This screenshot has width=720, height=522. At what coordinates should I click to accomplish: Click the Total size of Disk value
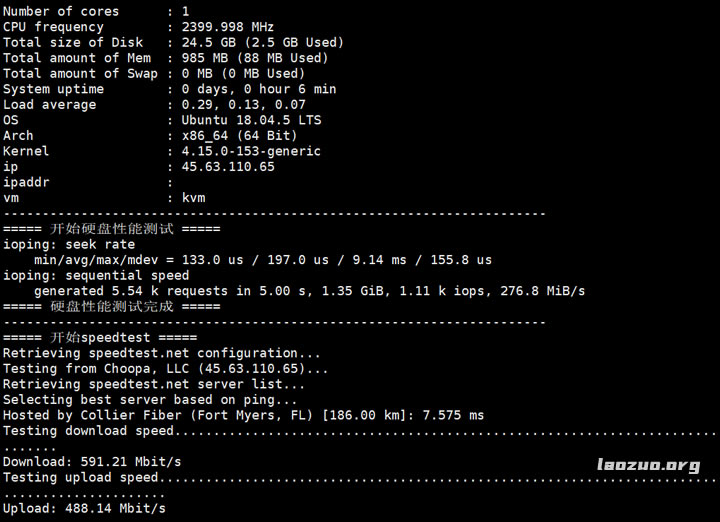click(x=262, y=42)
